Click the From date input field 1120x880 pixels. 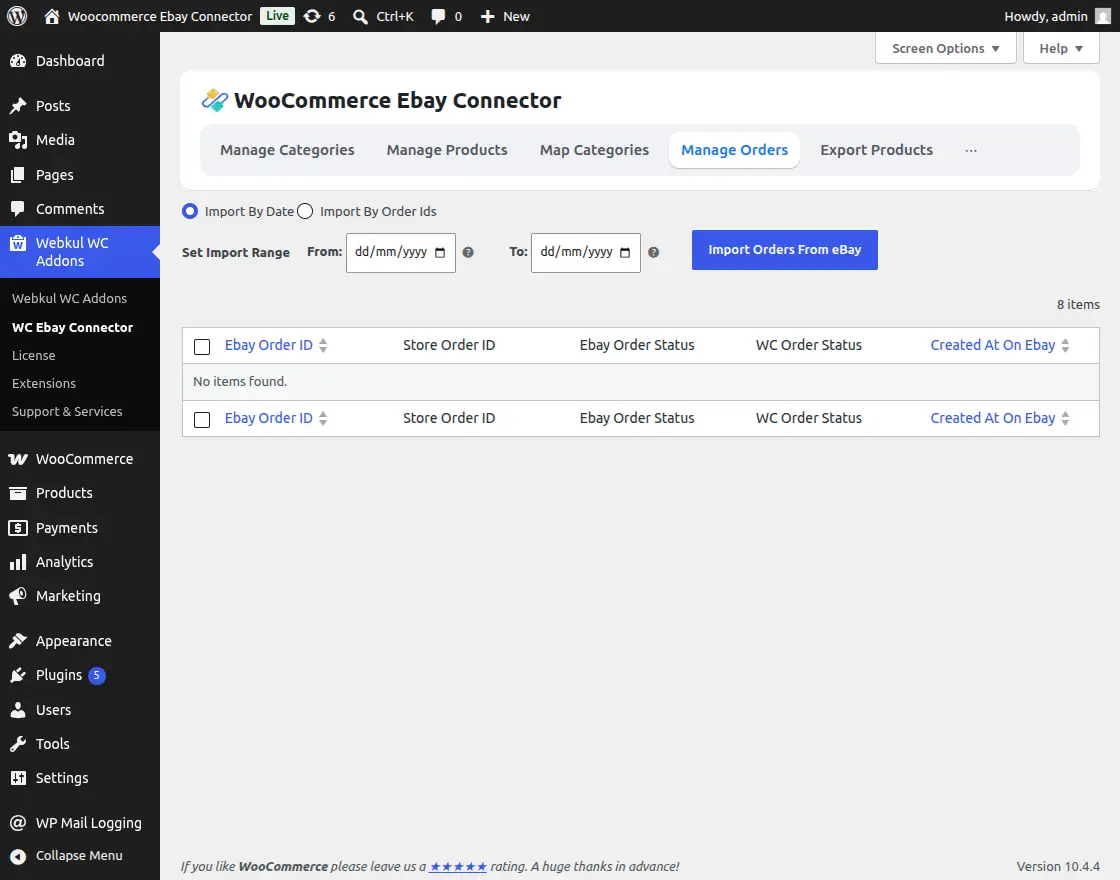point(401,253)
